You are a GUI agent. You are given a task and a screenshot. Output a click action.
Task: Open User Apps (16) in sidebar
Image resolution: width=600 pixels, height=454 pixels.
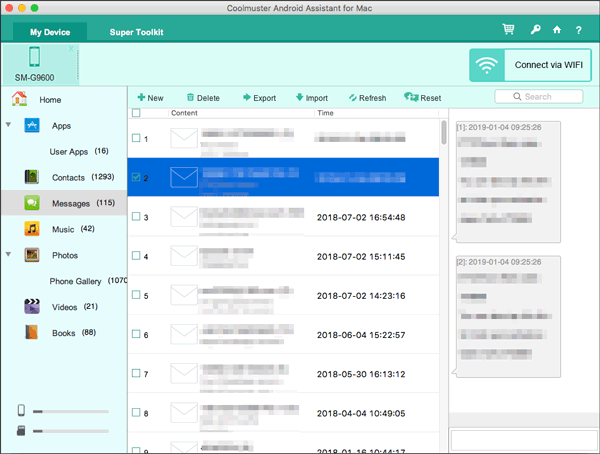(79, 152)
